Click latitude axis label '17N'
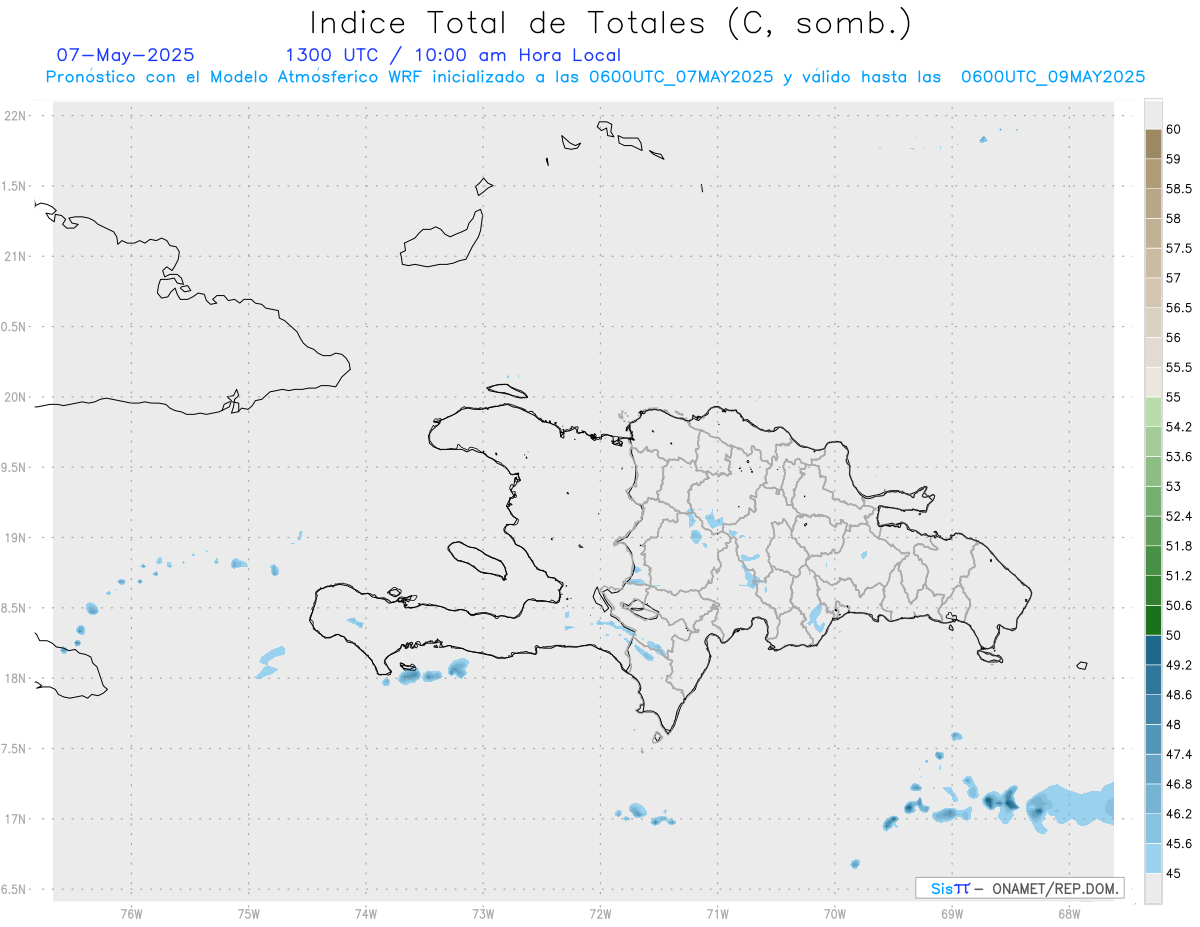 [17, 819]
